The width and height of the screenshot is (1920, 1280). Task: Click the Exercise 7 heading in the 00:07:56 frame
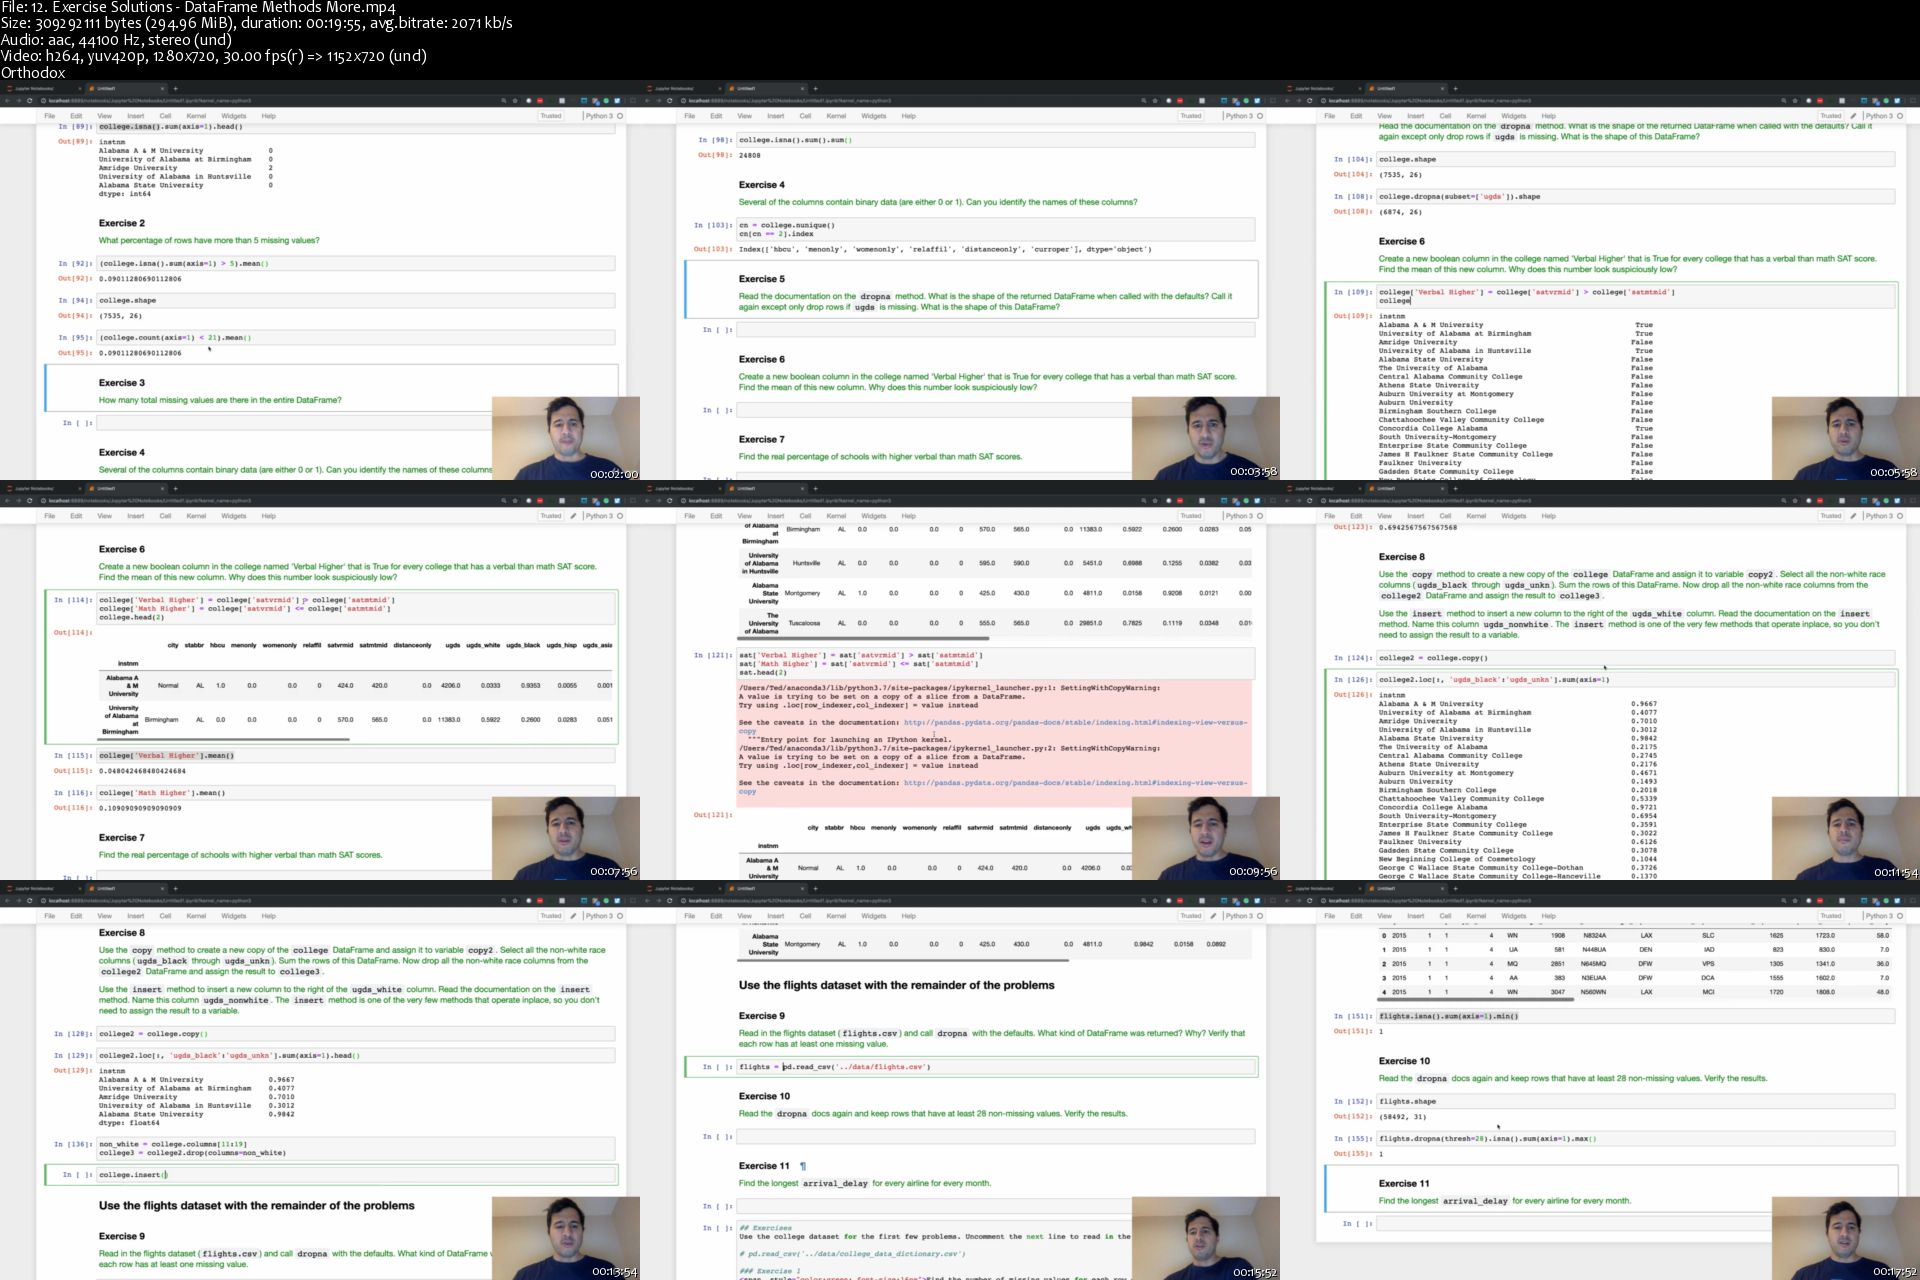click(x=122, y=838)
